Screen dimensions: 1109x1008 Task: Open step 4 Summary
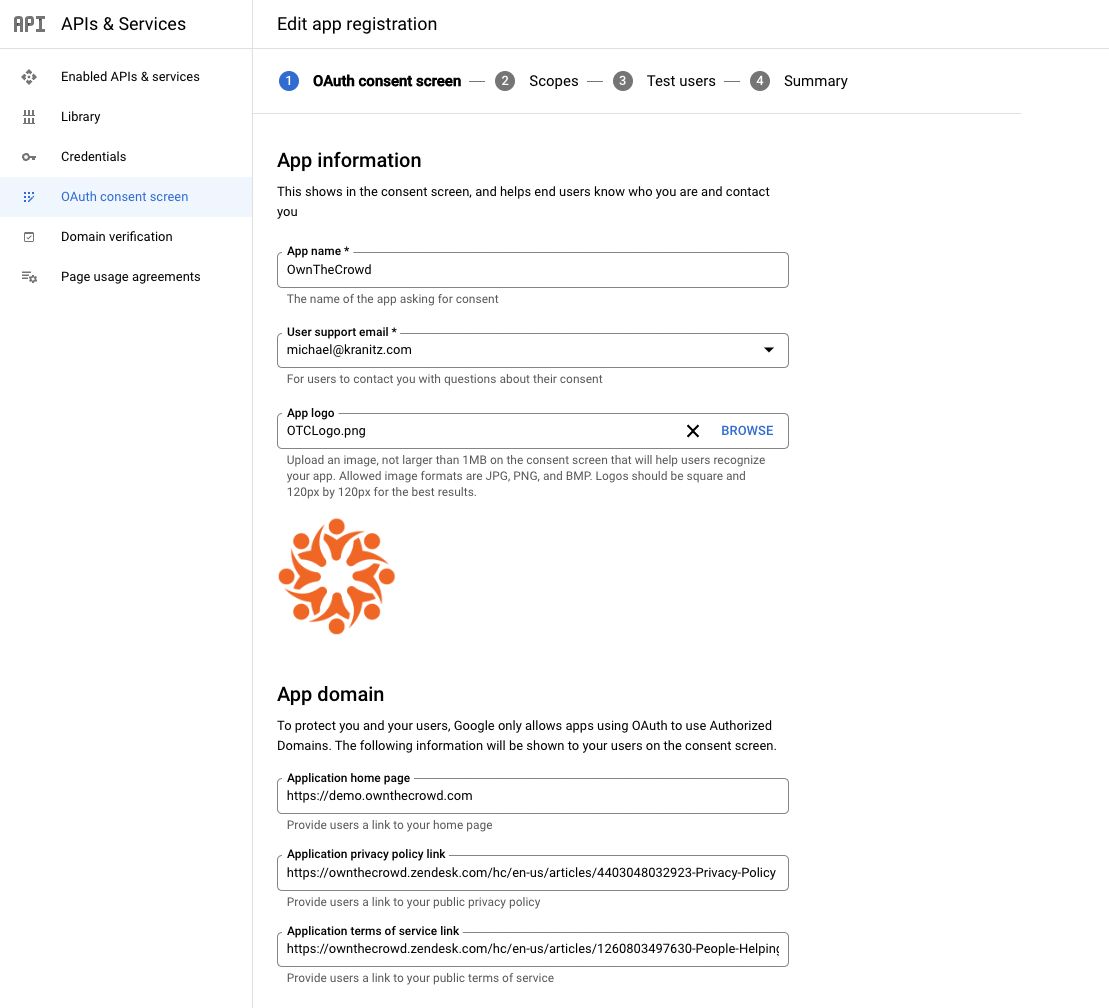click(x=815, y=81)
